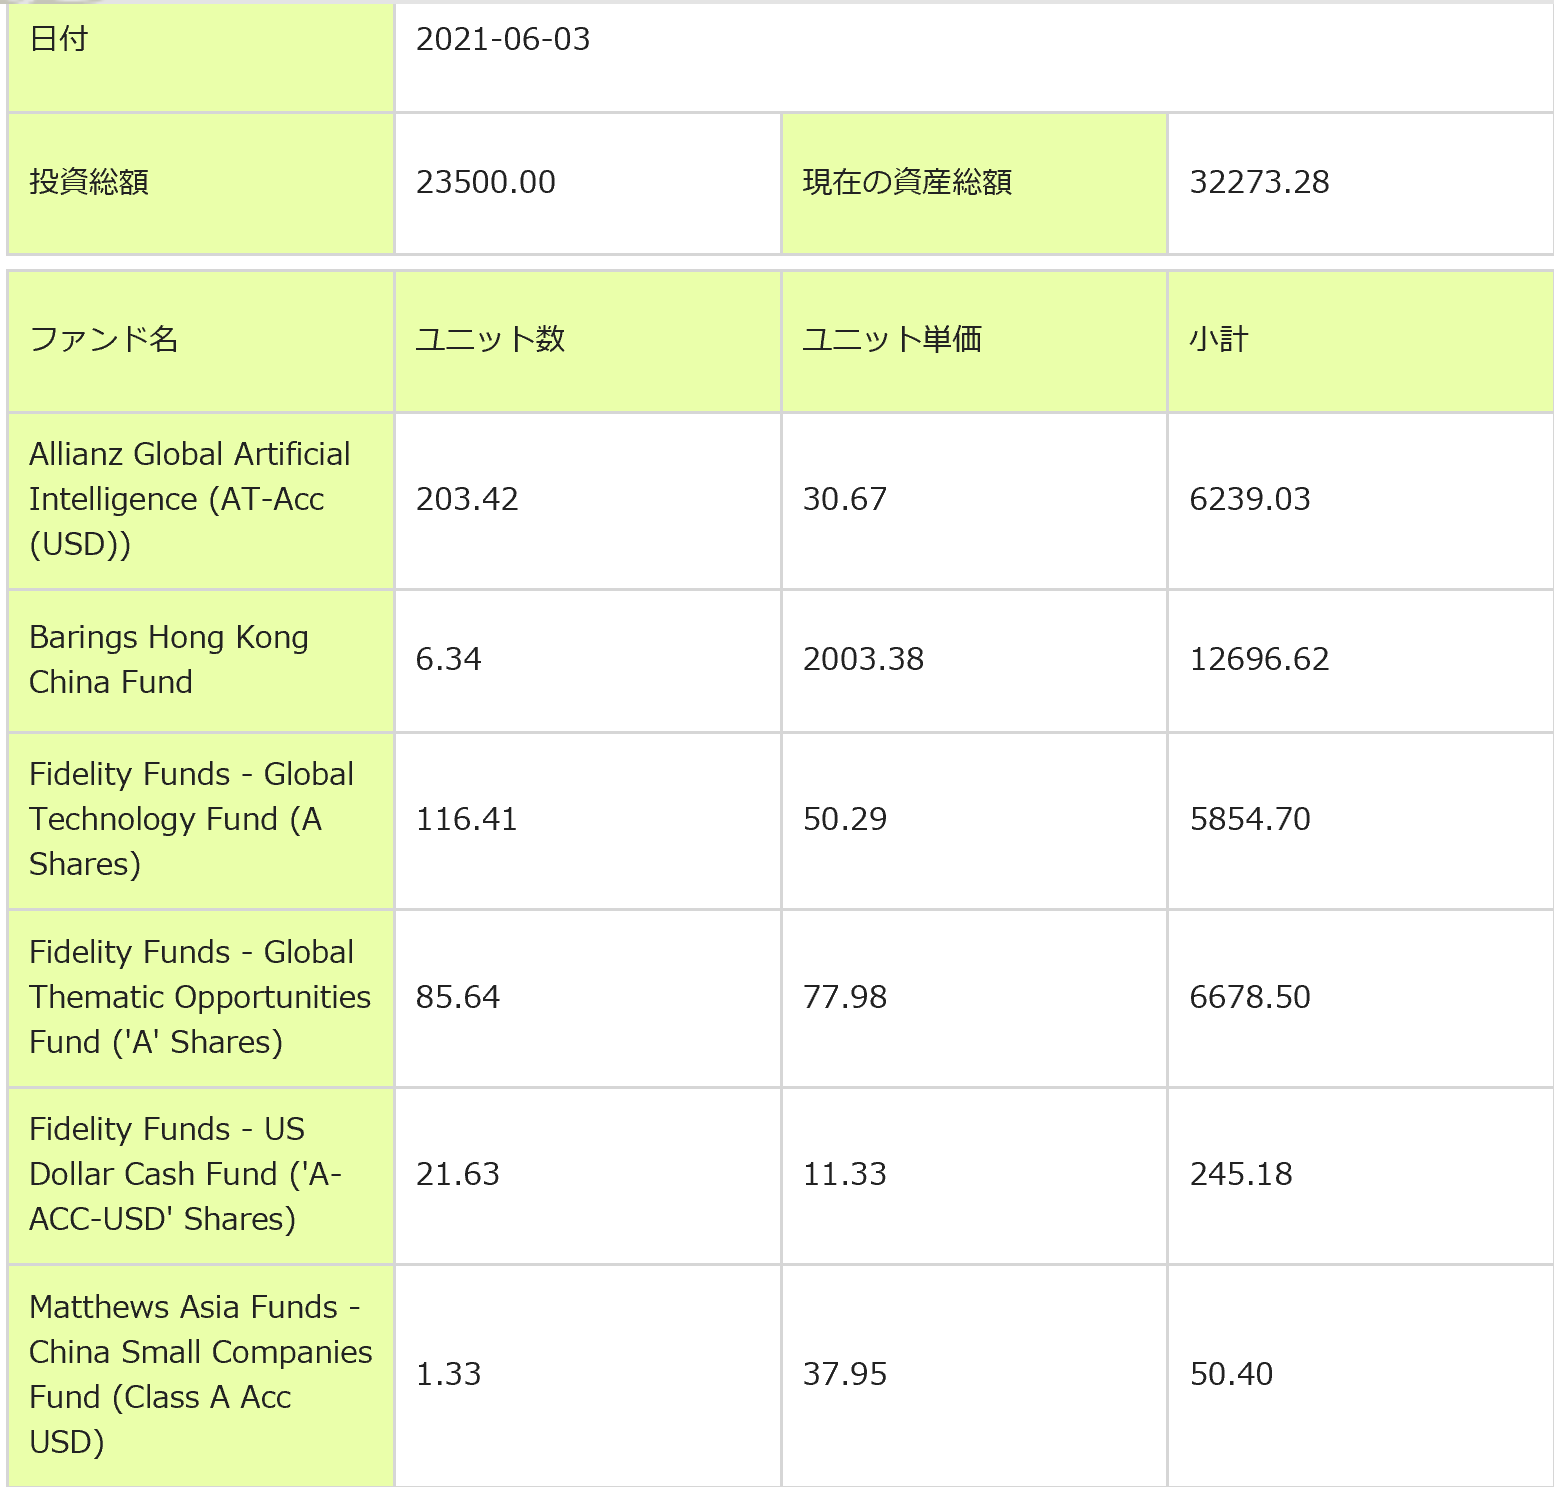Select Fidelity Global Technology Fund name
The image size is (1554, 1487).
tap(190, 819)
